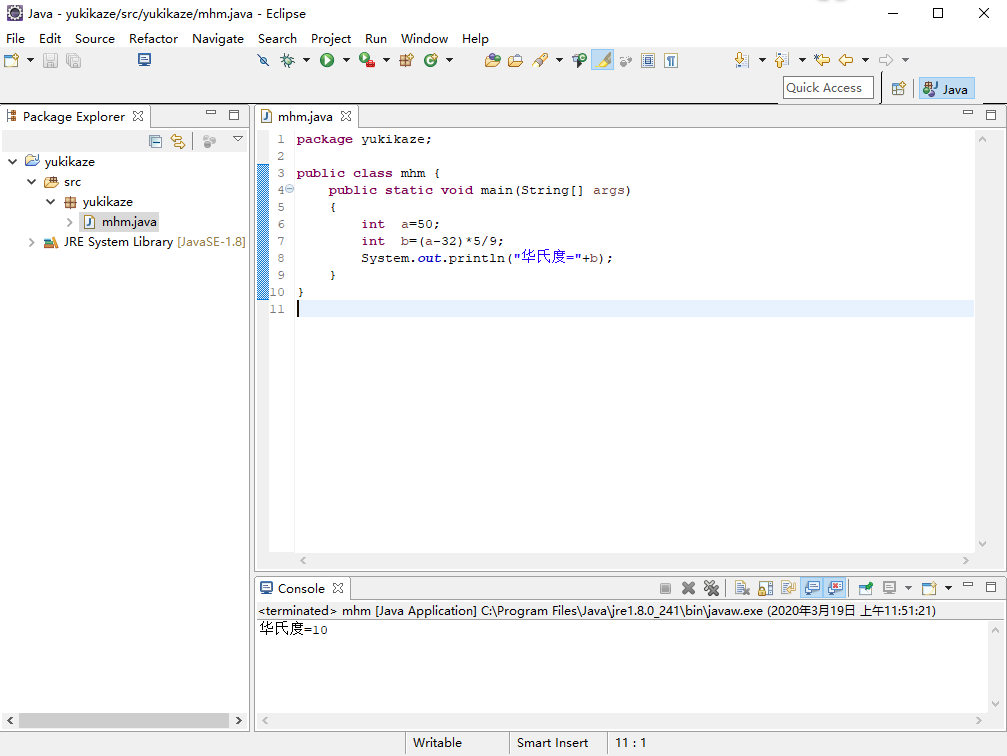Click Skip All Breakpoints icon
Viewport: 1007px width, 756px height.
(263, 60)
